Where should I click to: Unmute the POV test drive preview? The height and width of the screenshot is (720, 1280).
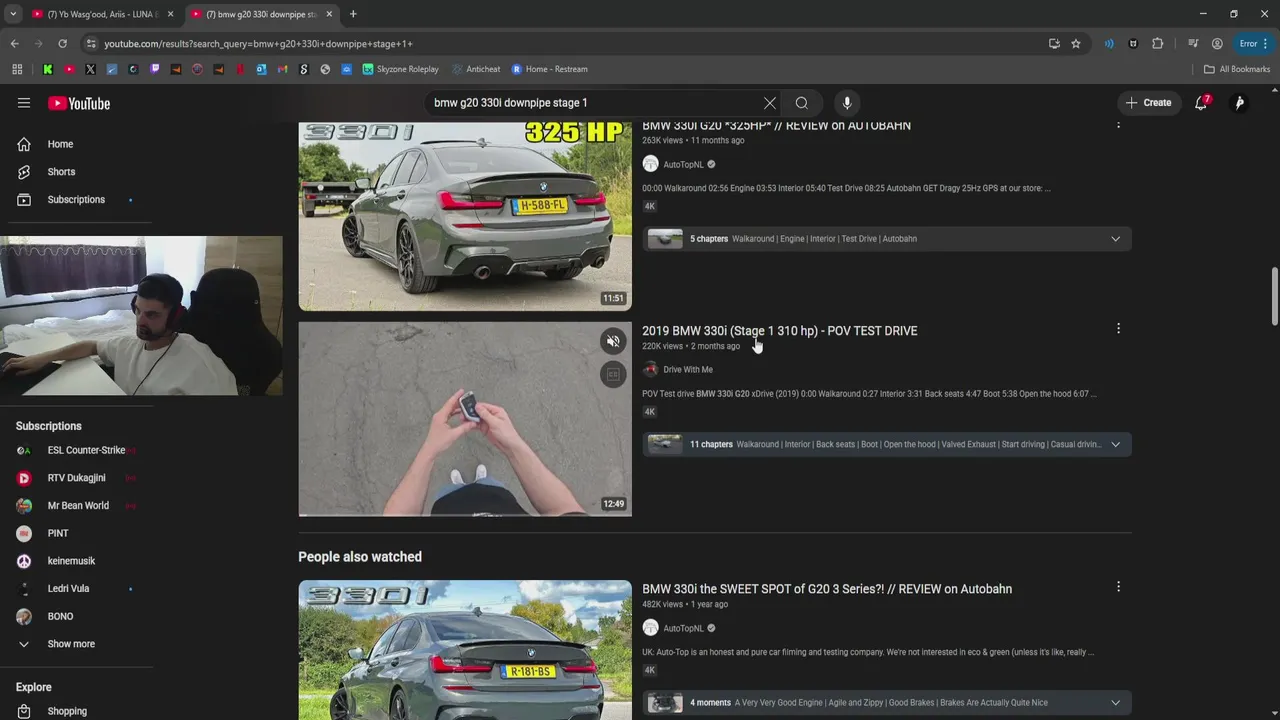[x=613, y=341]
